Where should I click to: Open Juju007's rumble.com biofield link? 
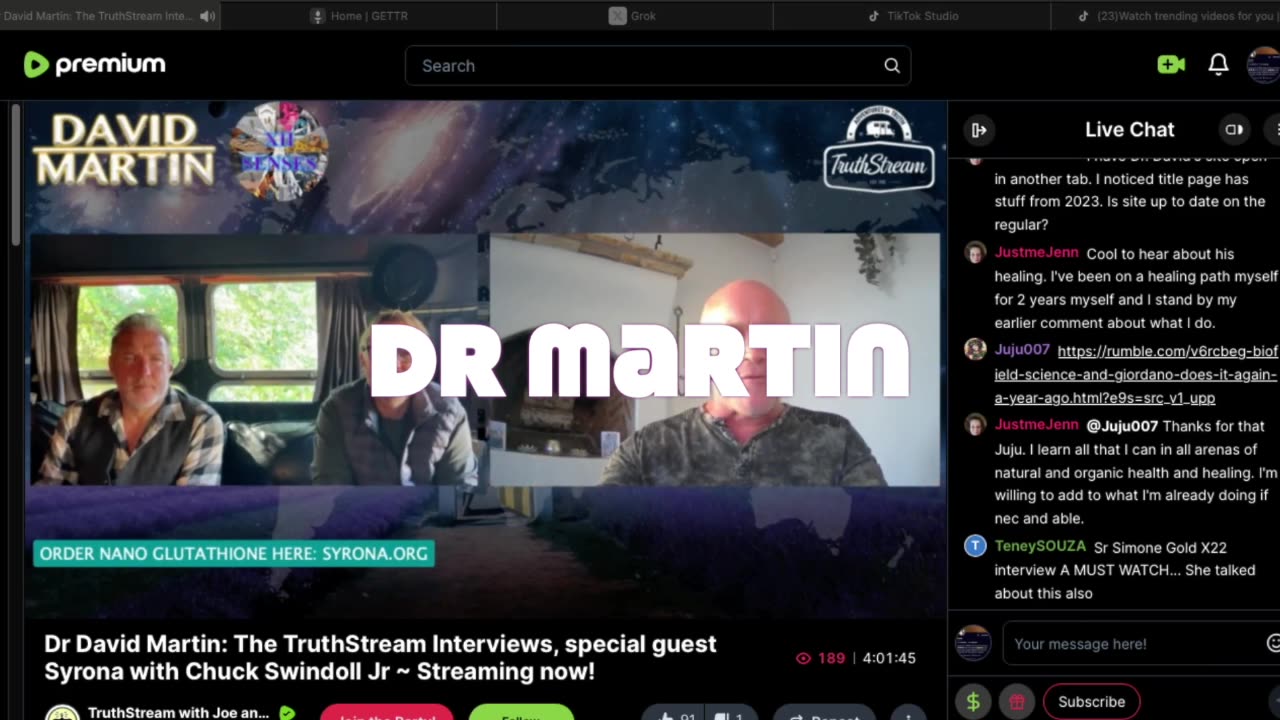1136,375
